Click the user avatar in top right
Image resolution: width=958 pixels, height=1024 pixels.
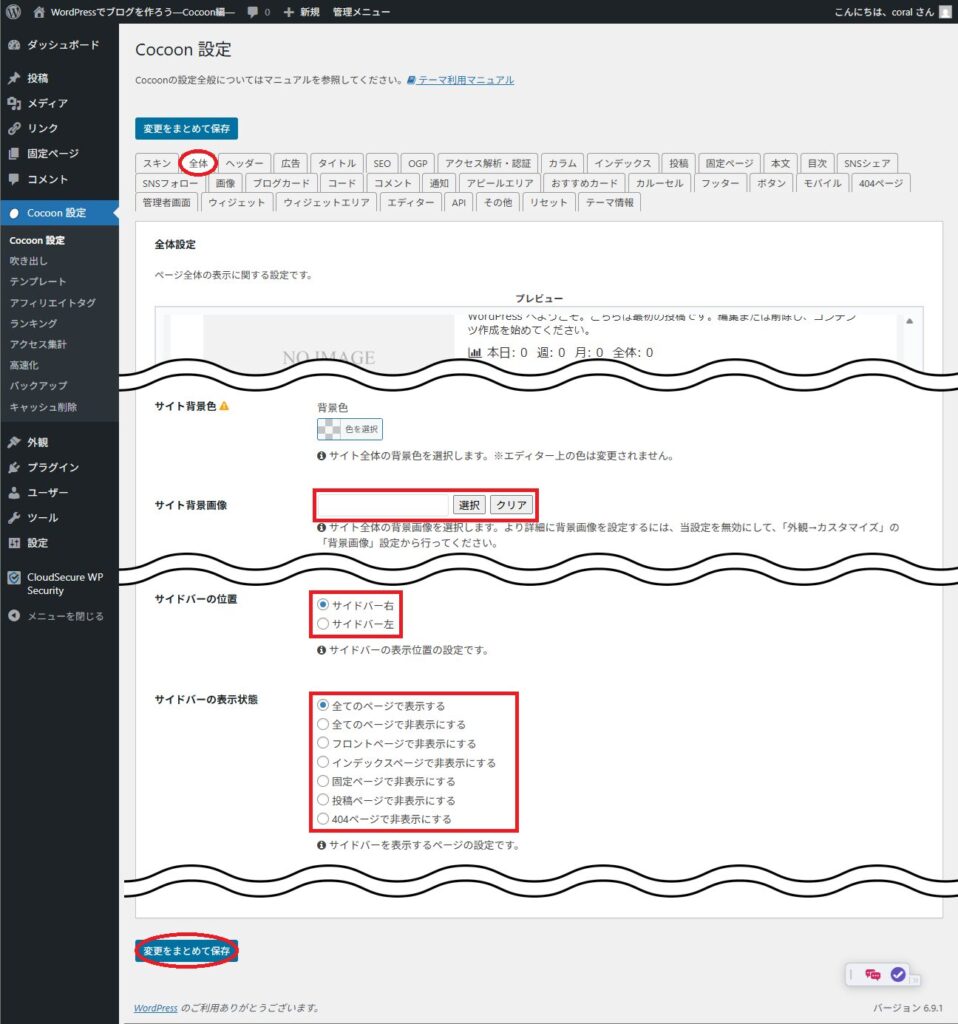[945, 12]
